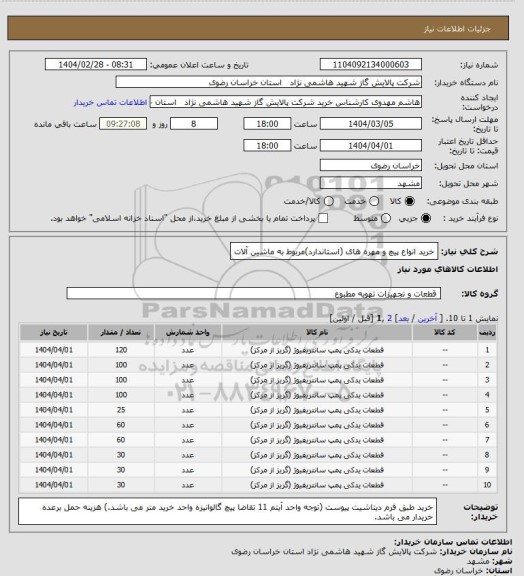Click the تعداد / مقدار column header
524x576 pixels.
point(121,332)
